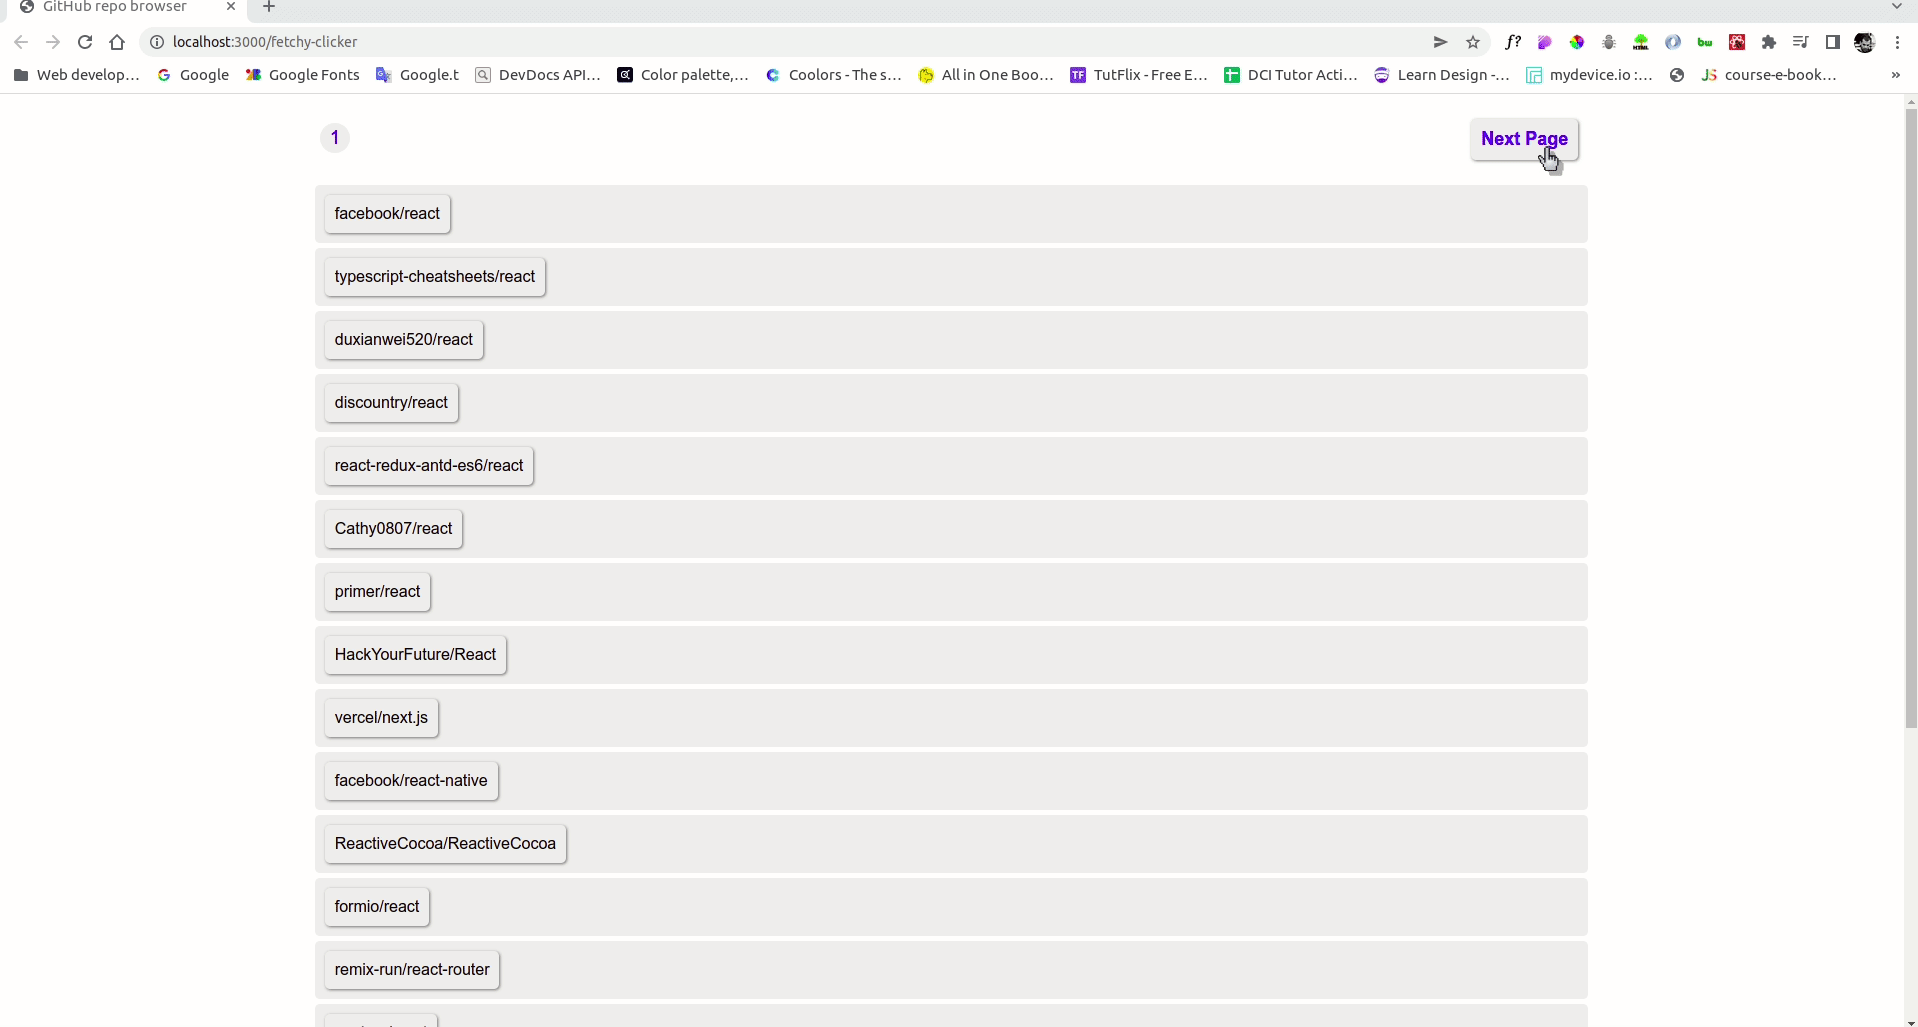Open the Extensions puzzle menu
Viewport: 1918px width, 1027px height.
1769,42
